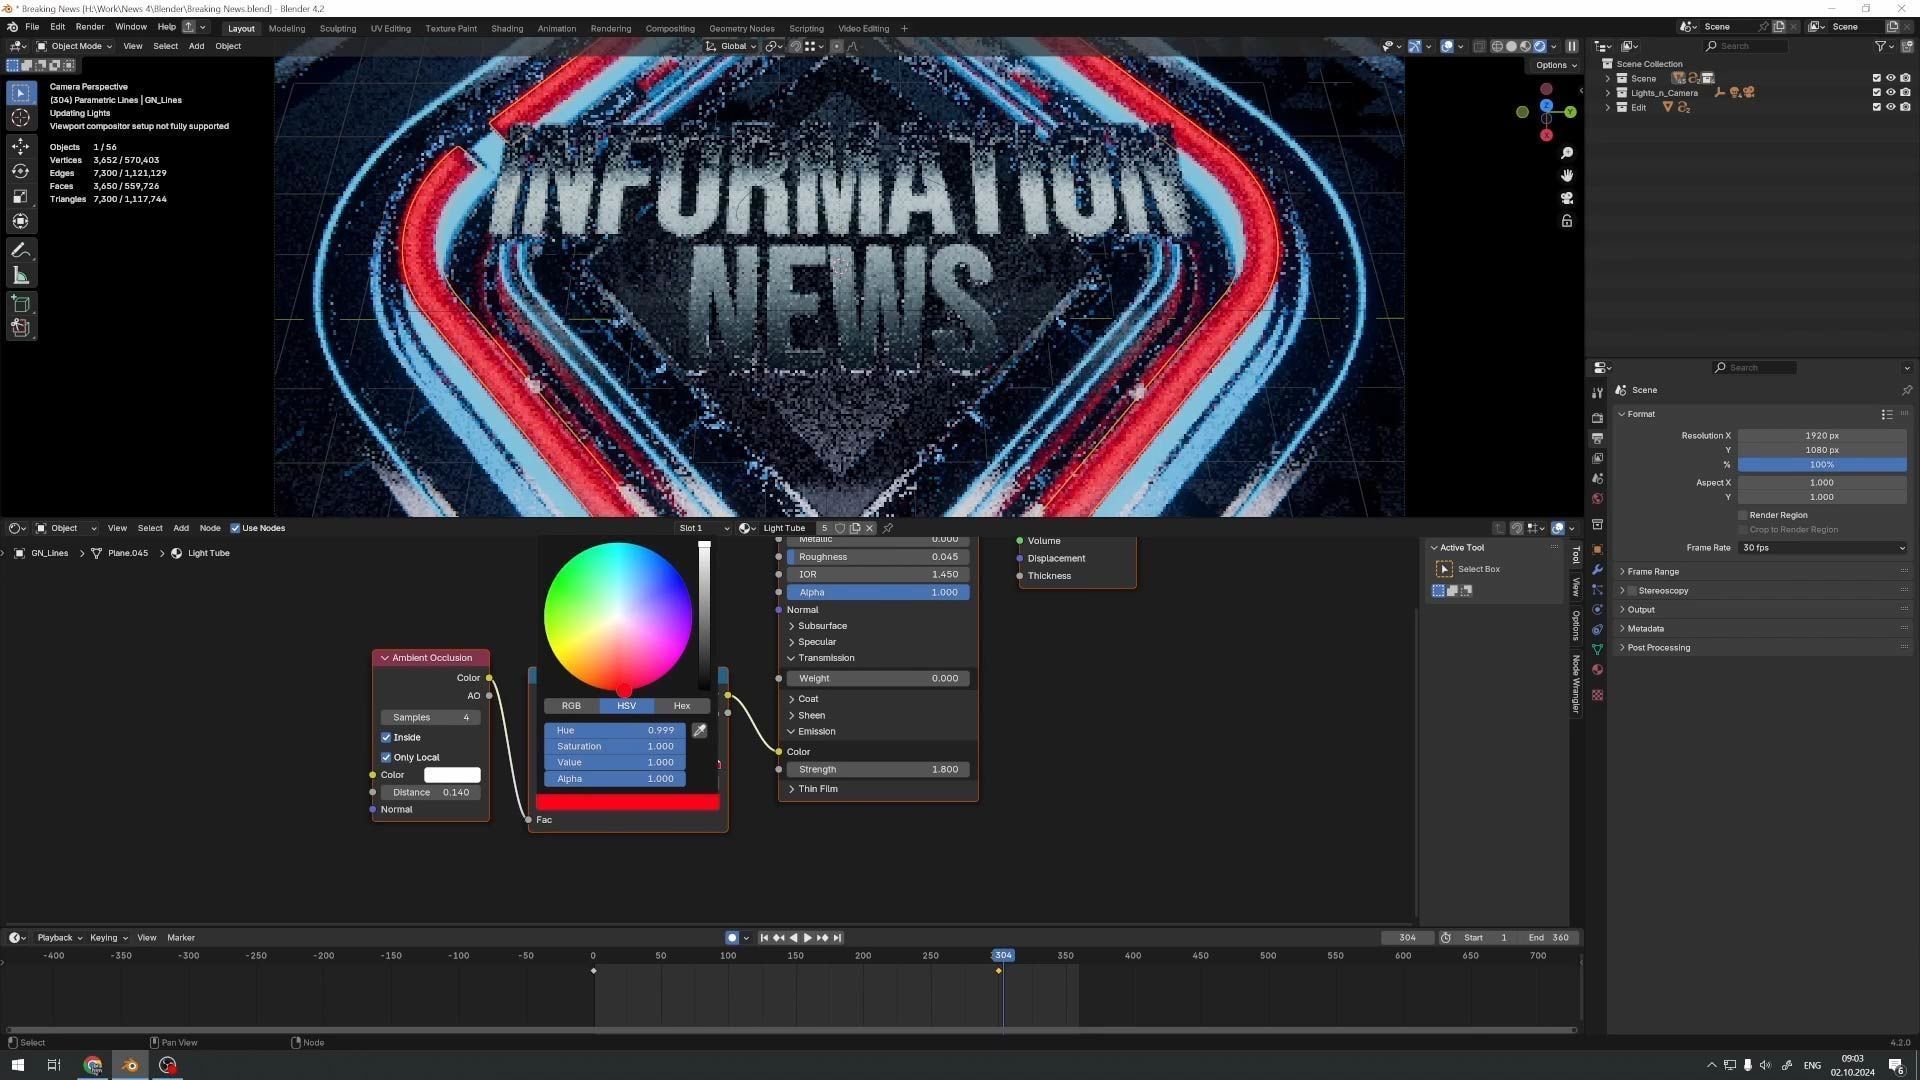Expand the Thin Film section
Screen dimensions: 1920x1080
pos(817,789)
